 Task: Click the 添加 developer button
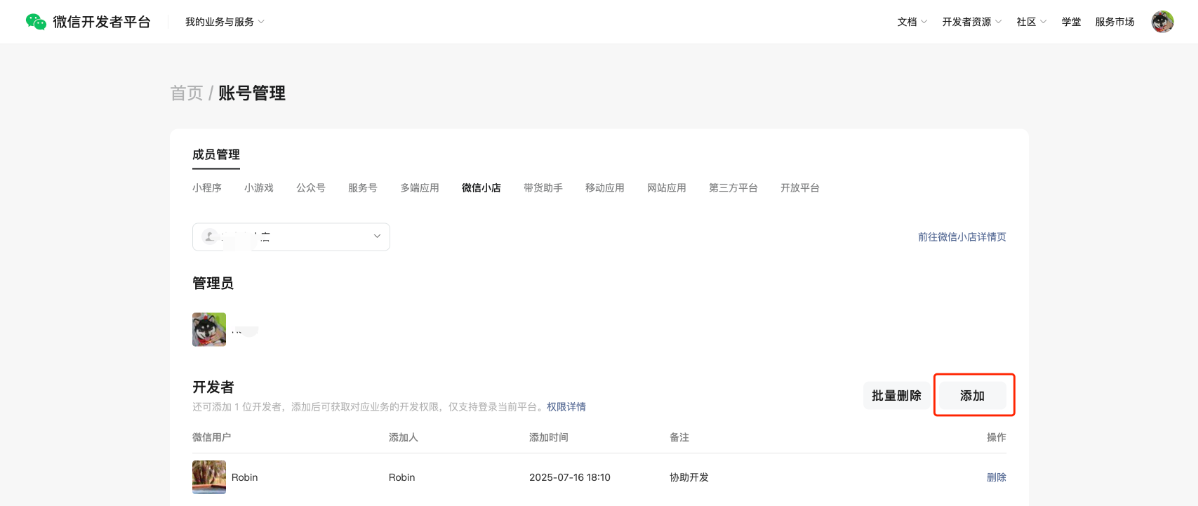pyautogui.click(x=973, y=396)
